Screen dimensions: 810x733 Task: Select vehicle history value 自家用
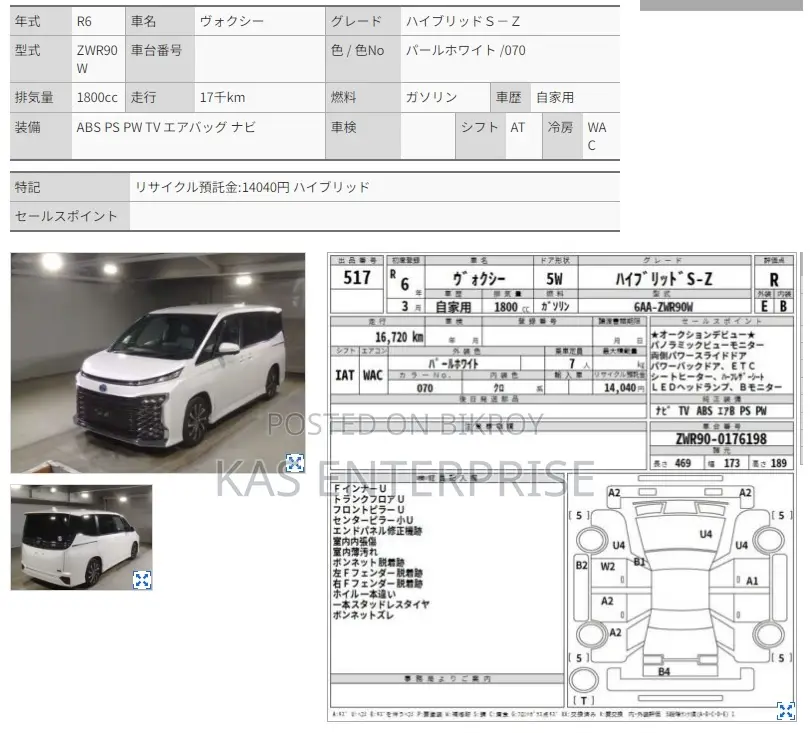tap(555, 97)
